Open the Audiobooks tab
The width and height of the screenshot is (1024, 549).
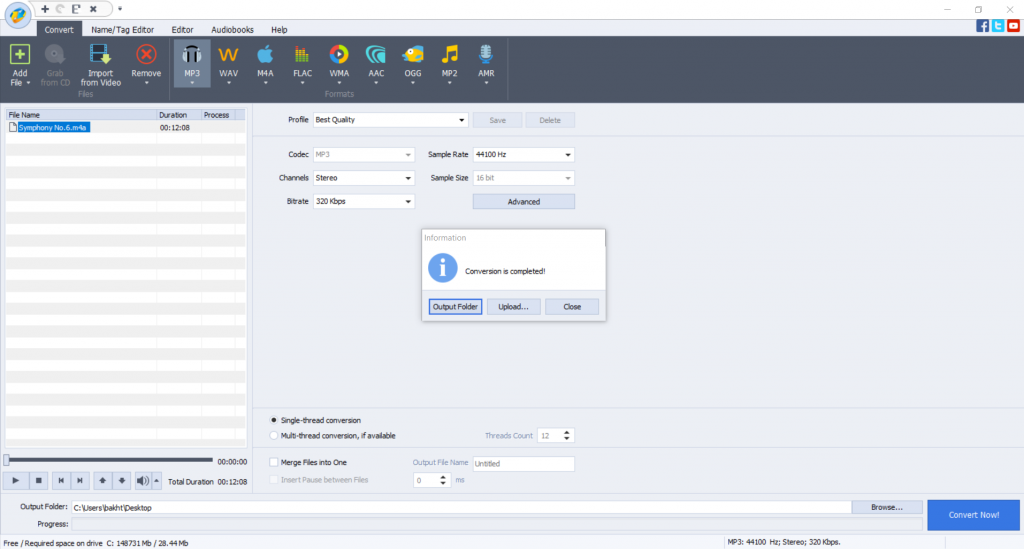pyautogui.click(x=232, y=29)
